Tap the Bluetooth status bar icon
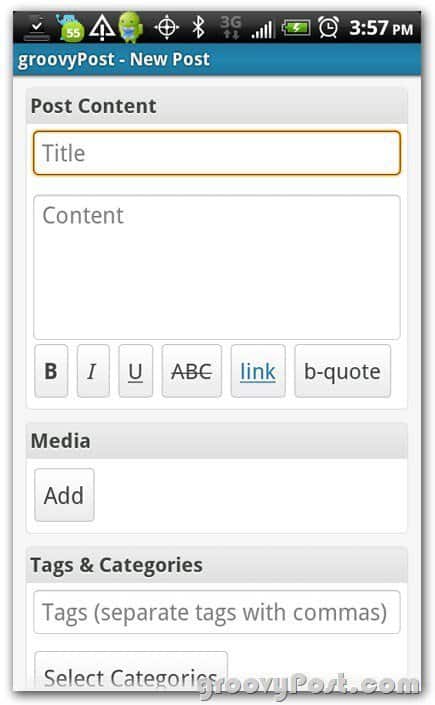The image size is (435, 705). tap(198, 28)
